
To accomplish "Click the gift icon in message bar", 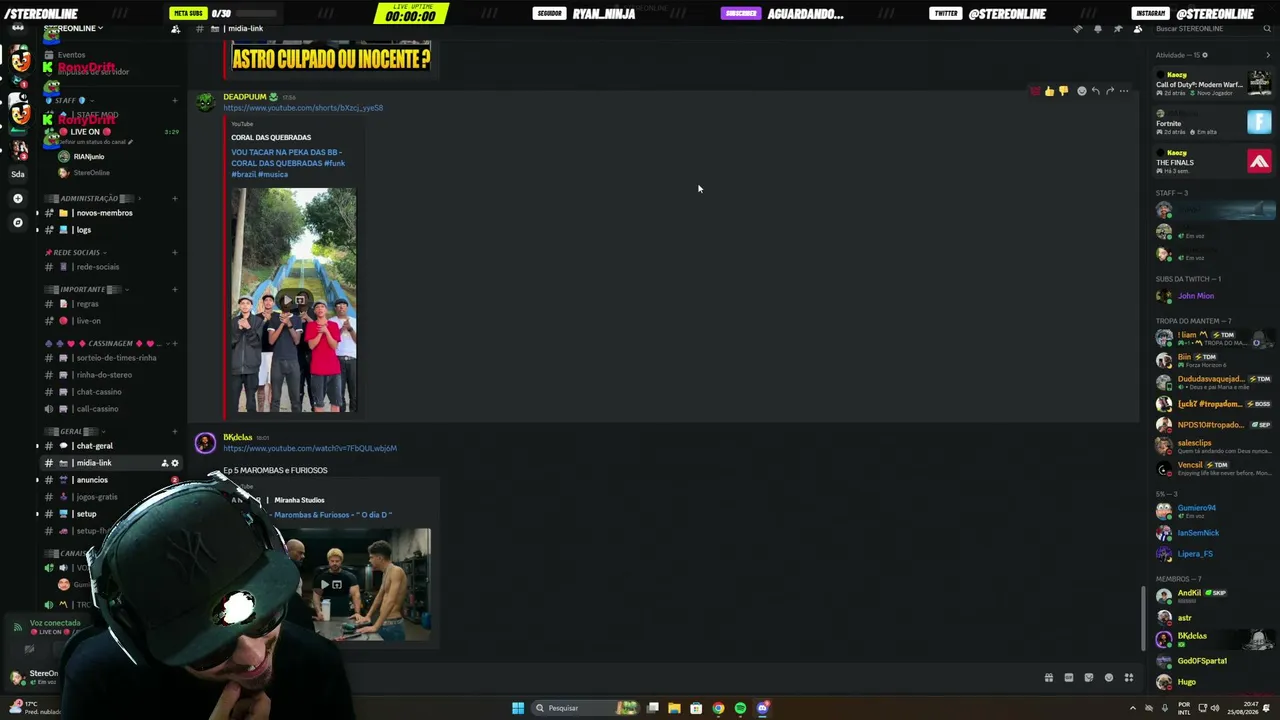I will pyautogui.click(x=1049, y=678).
